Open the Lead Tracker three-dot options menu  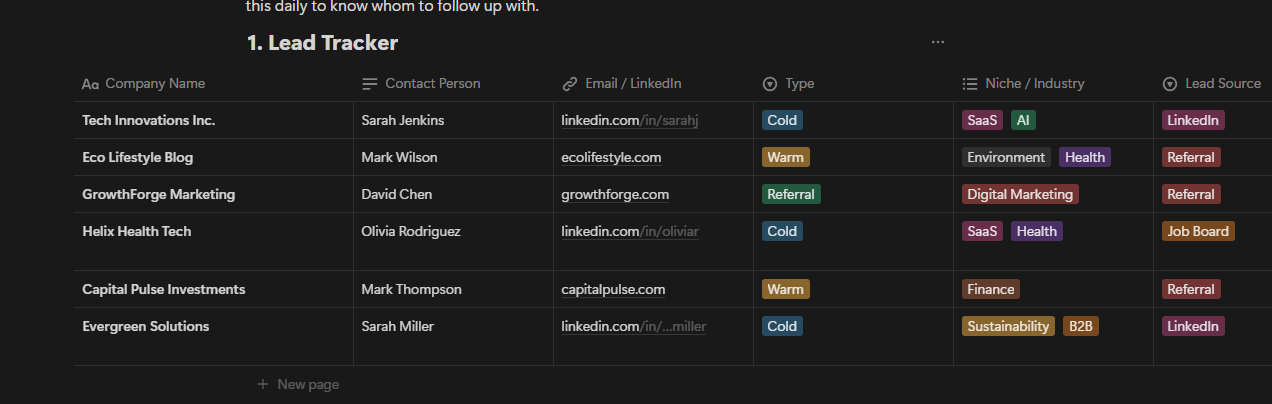point(937,42)
